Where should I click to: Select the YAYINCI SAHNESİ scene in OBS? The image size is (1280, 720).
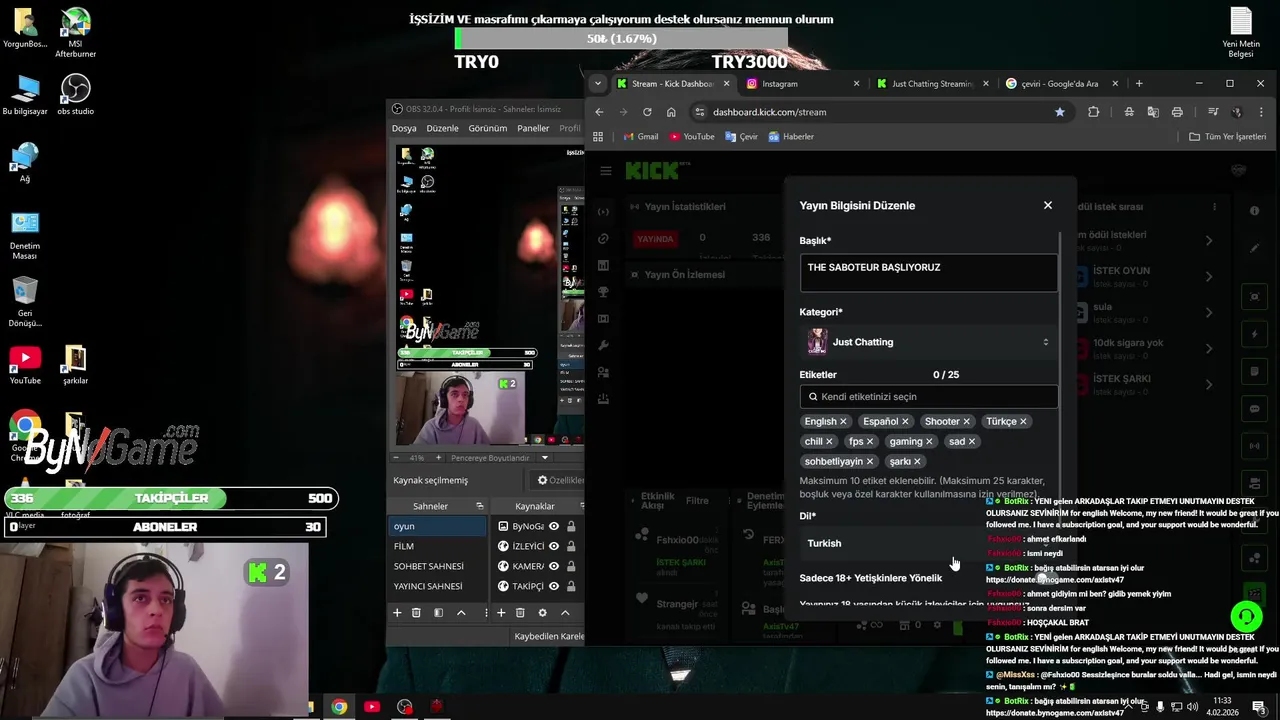pos(438,586)
